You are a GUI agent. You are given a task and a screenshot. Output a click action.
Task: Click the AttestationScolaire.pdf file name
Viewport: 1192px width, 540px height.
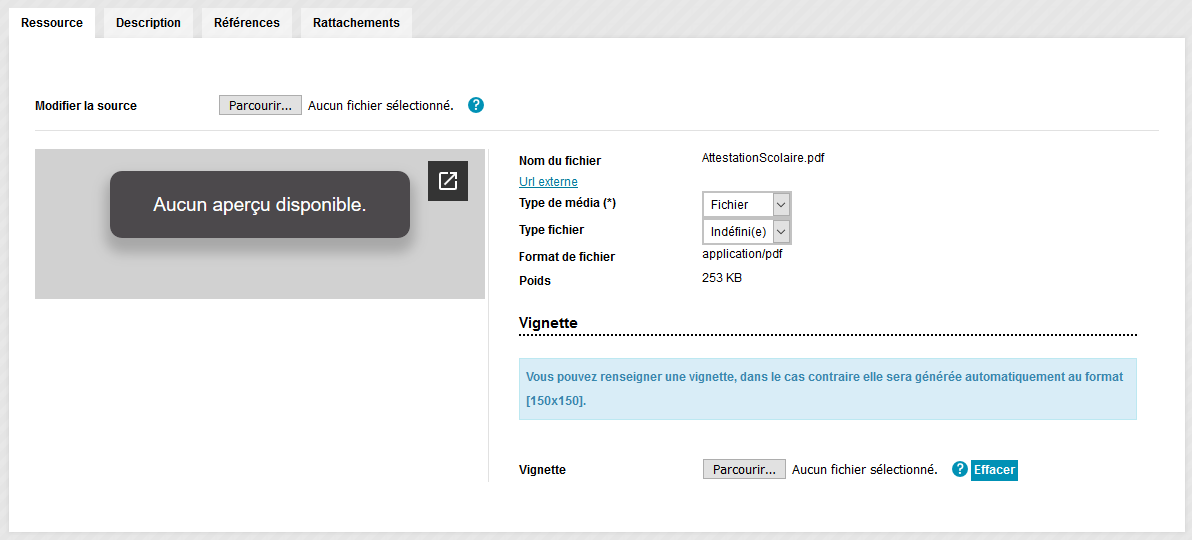[763, 158]
